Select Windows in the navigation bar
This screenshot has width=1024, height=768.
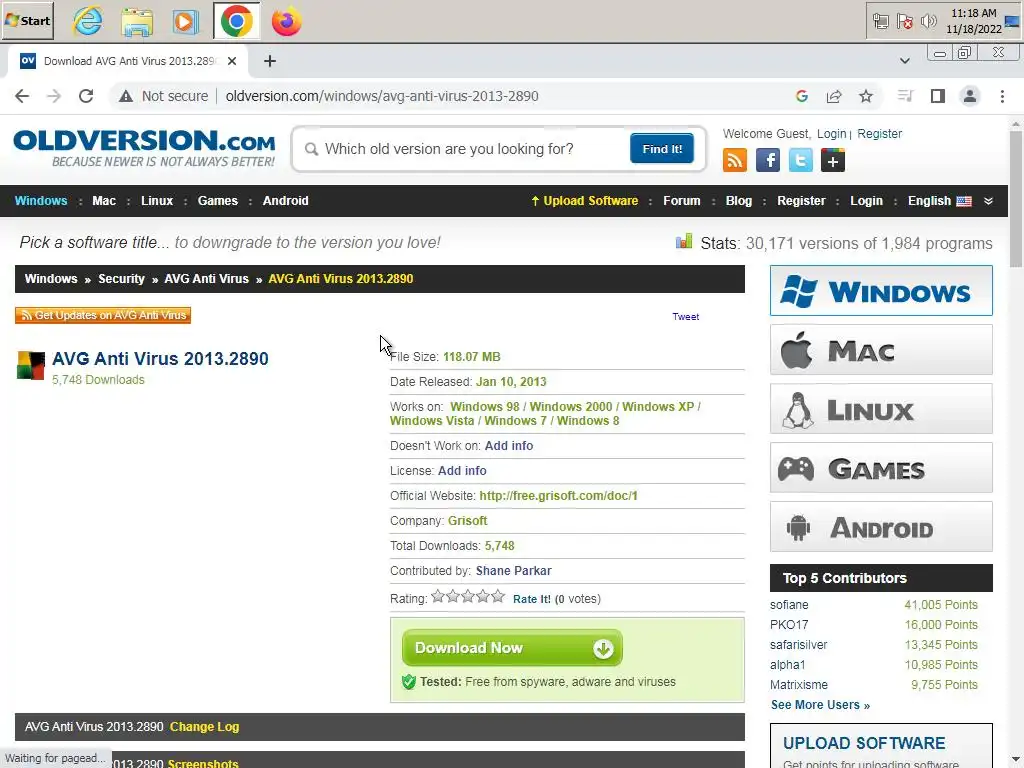coord(41,201)
